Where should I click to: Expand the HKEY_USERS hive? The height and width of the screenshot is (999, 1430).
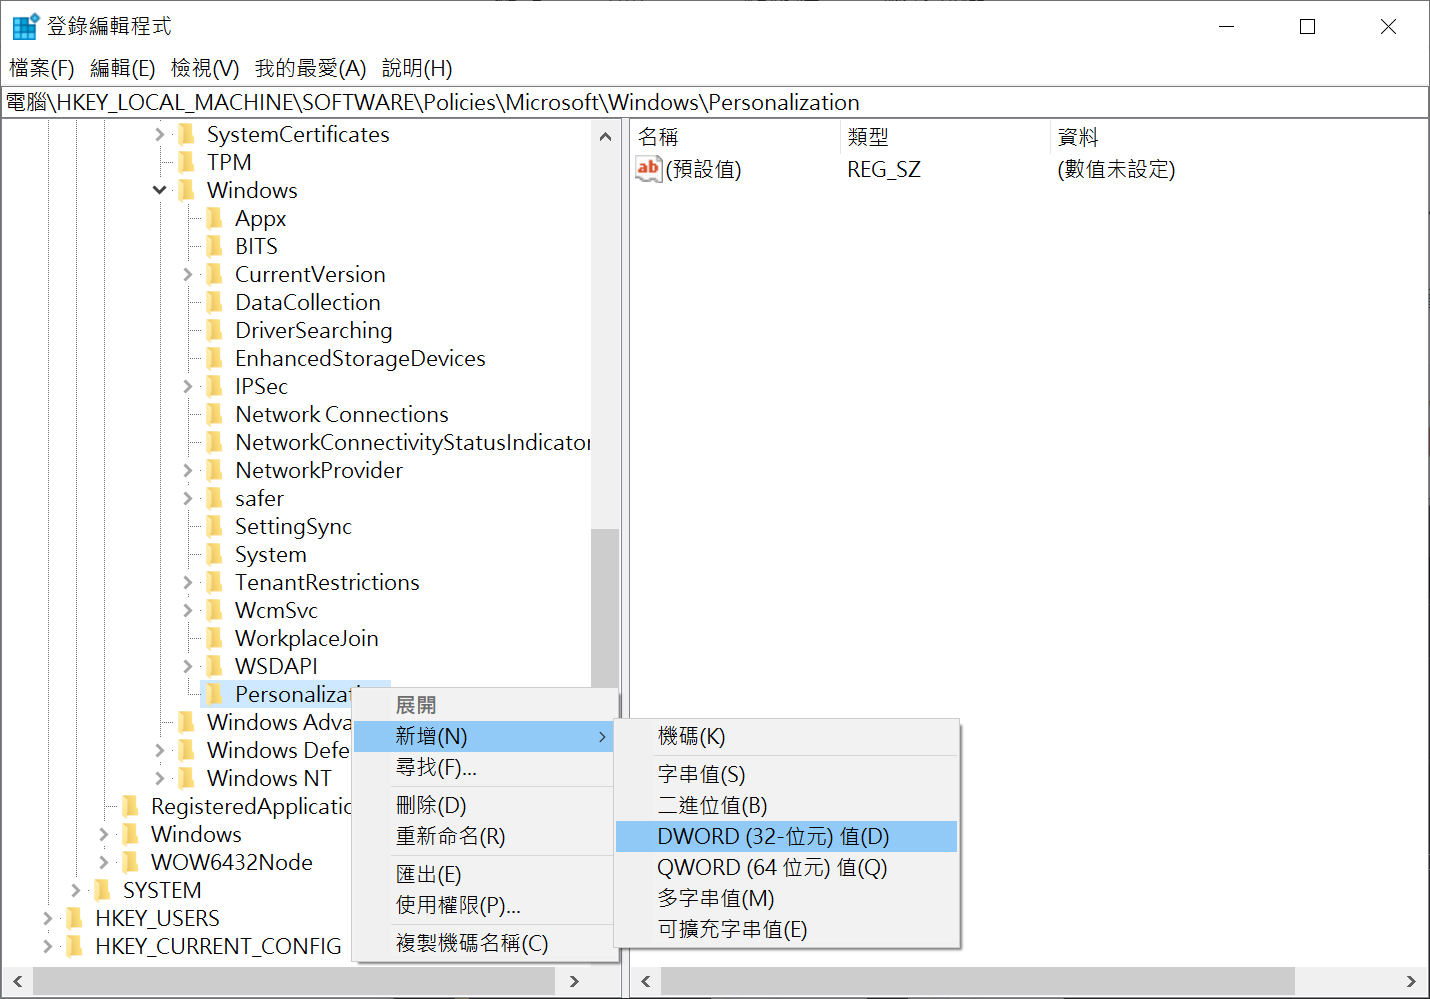click(x=48, y=918)
